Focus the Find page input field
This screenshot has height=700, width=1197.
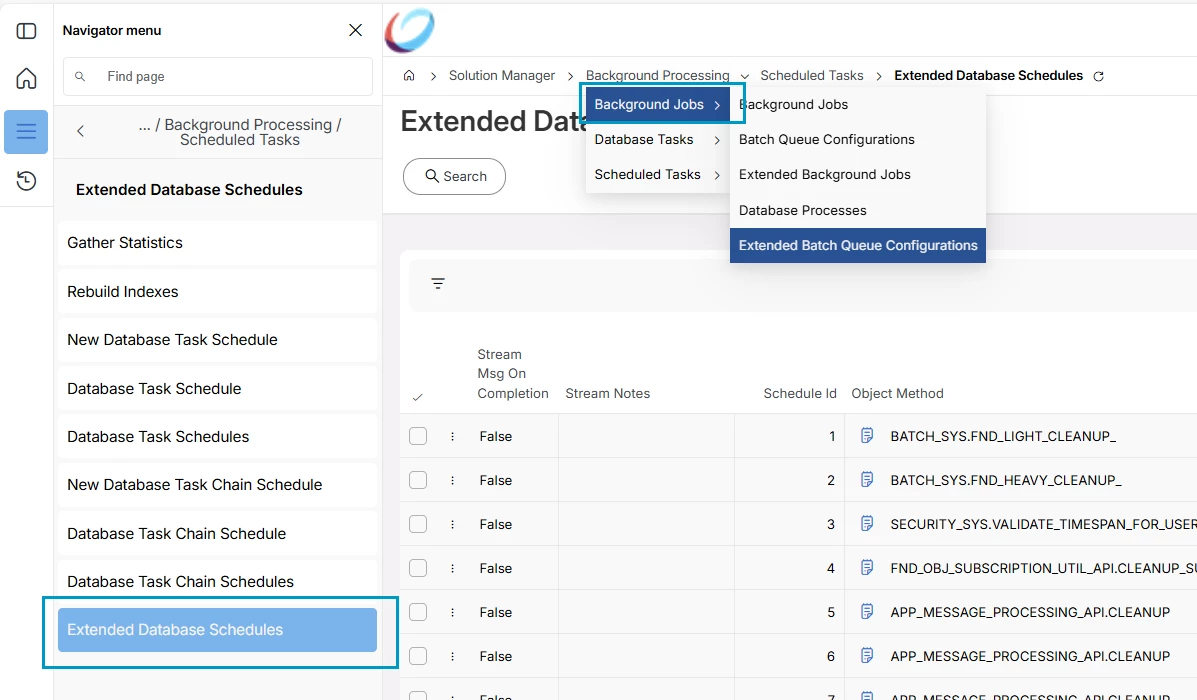pos(230,77)
